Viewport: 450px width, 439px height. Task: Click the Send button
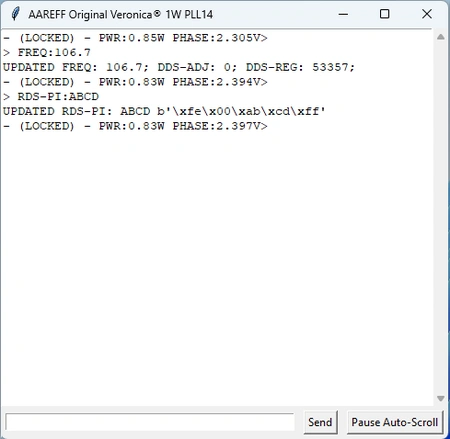(320, 422)
